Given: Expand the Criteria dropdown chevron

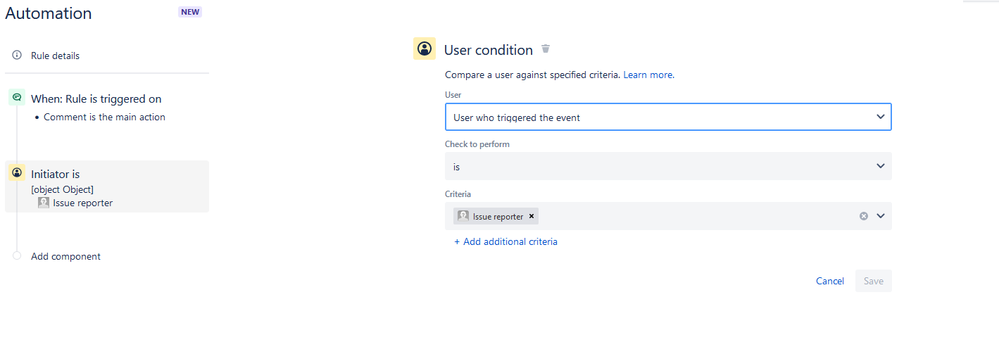Looking at the screenshot, I should tap(880, 216).
